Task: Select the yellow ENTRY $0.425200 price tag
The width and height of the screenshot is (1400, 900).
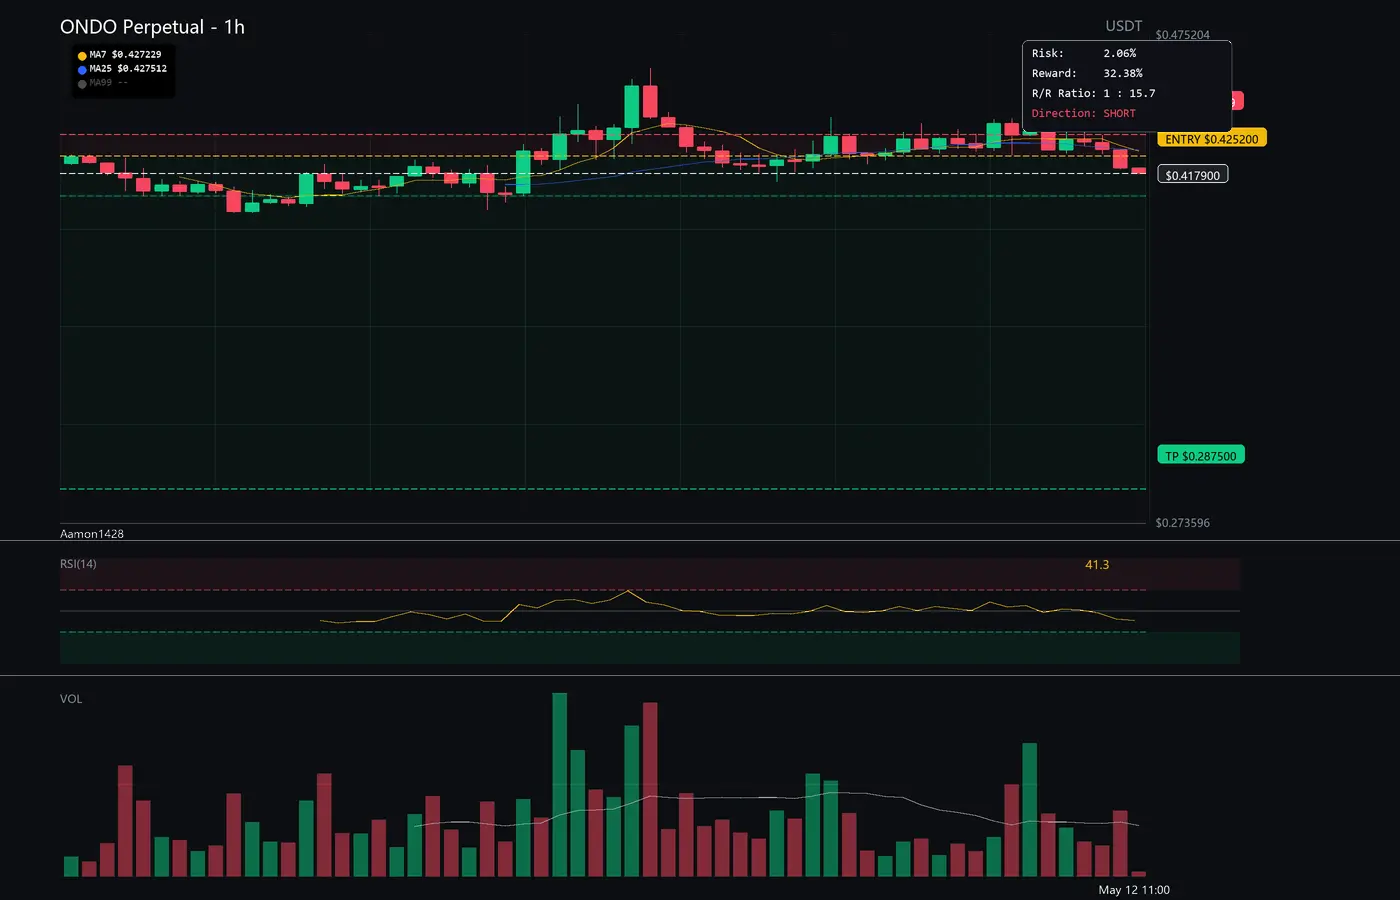Action: [1212, 139]
